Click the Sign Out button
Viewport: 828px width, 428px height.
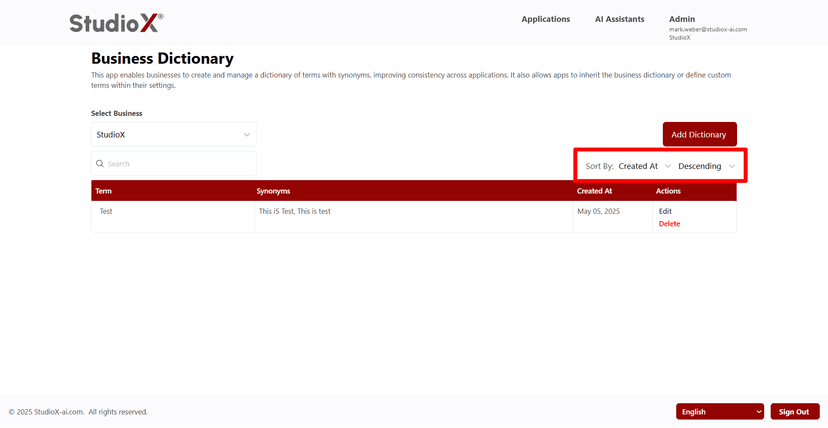point(794,412)
